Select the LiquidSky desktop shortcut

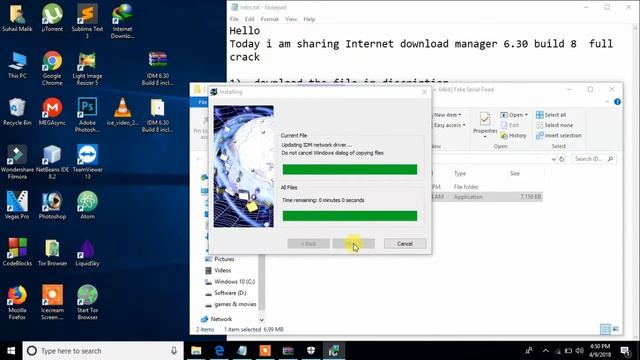pos(87,252)
